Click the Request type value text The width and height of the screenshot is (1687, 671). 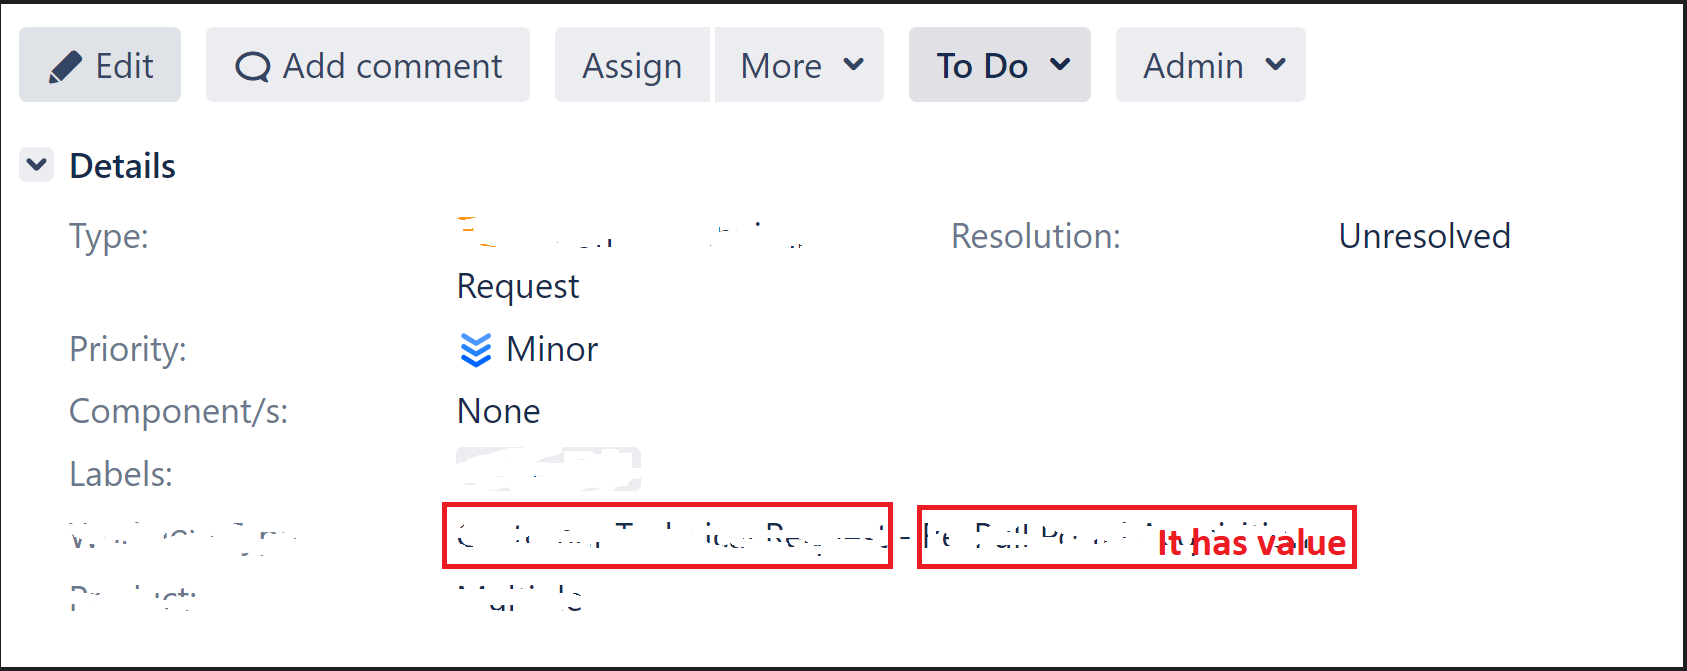coord(517,286)
